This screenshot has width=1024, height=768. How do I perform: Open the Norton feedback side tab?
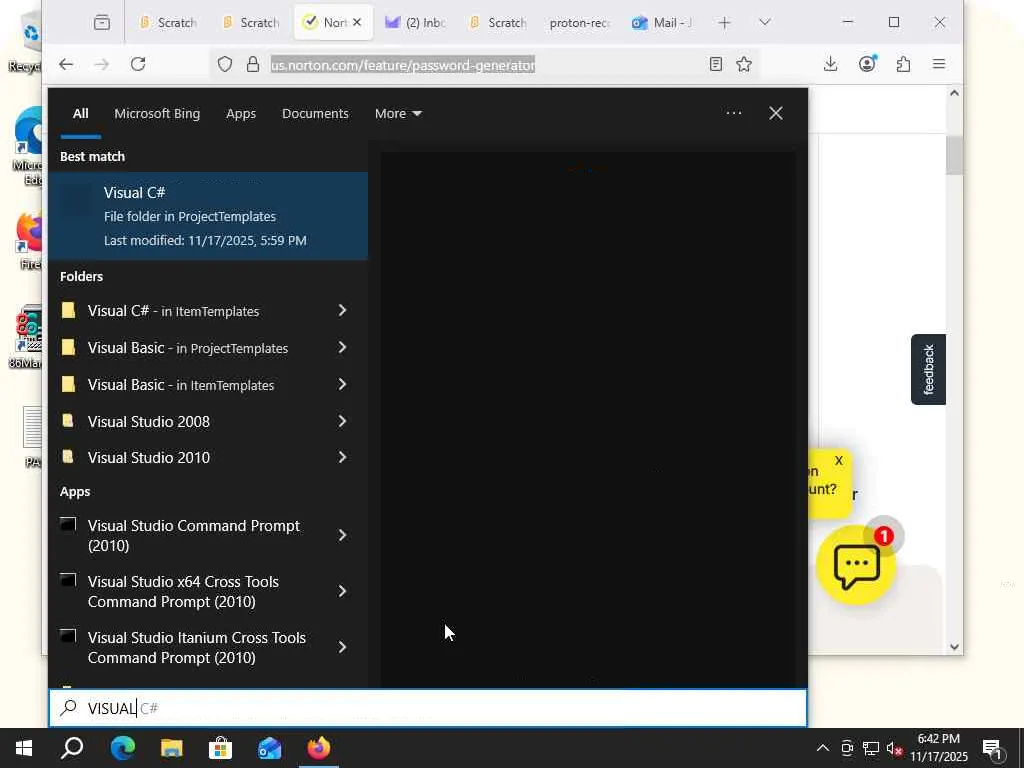pyautogui.click(x=928, y=370)
